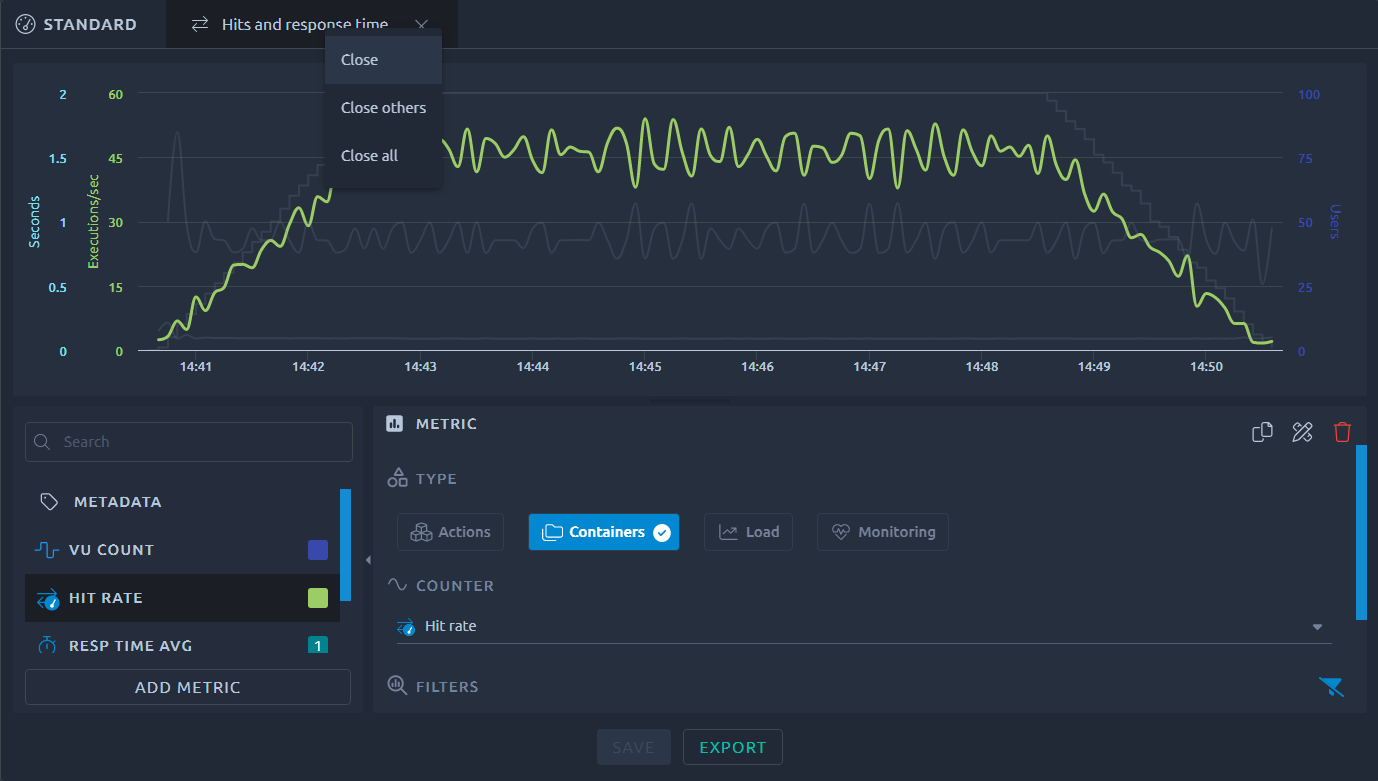
Task: Click the Executions/sec axis label
Action: pyautogui.click(x=94, y=221)
